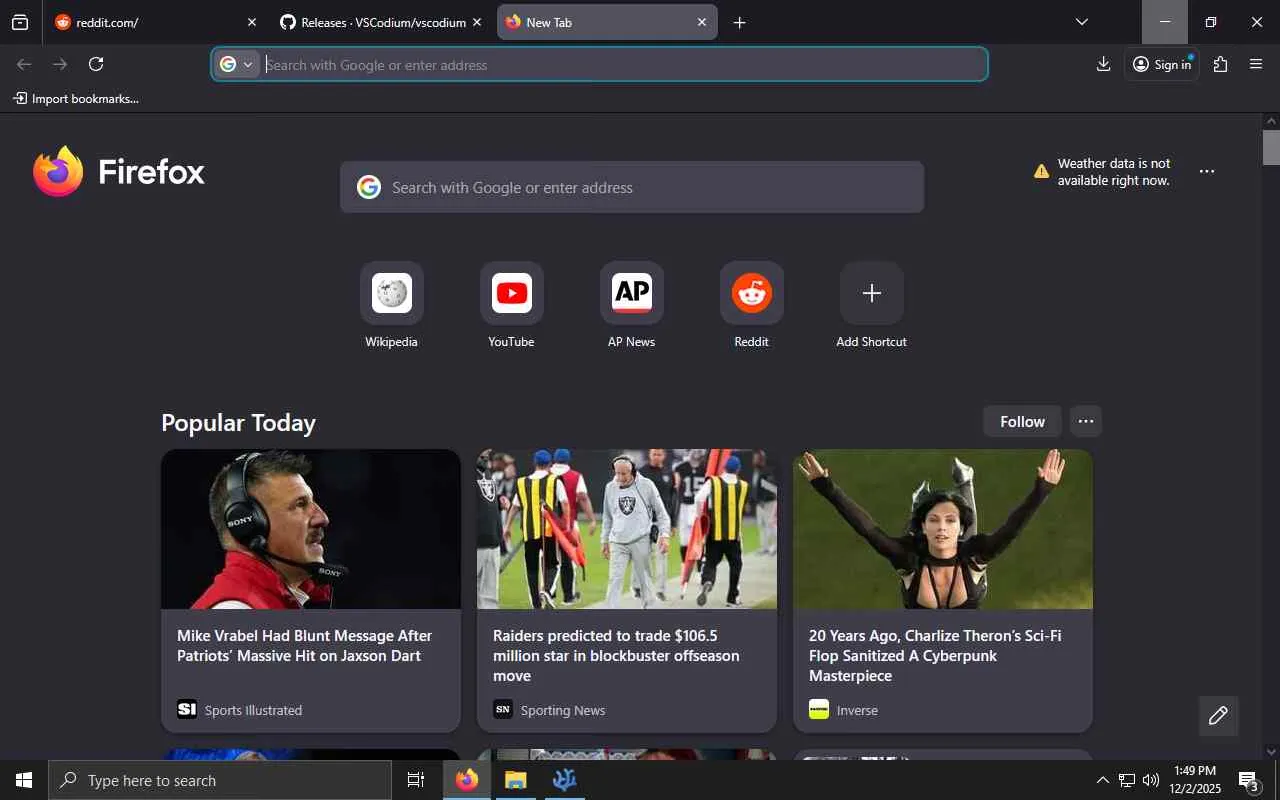Open a new tab with plus button
Viewport: 1280px width, 800px height.
pos(740,22)
